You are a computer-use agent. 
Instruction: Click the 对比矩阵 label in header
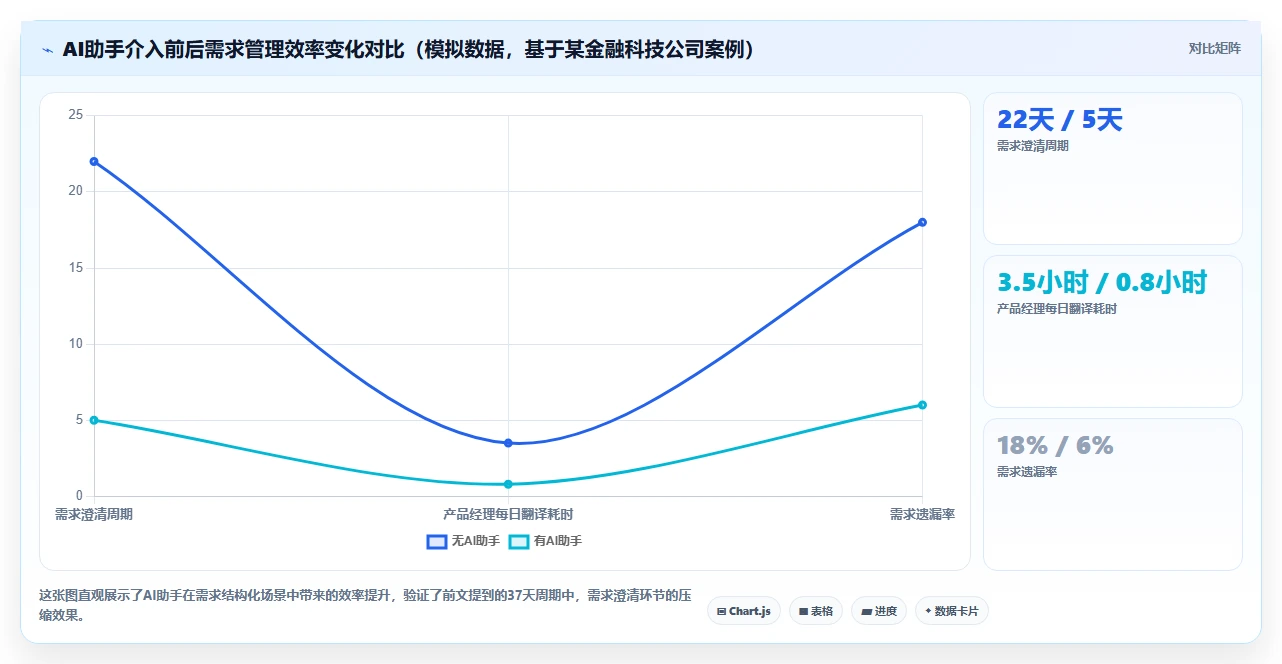(x=1214, y=48)
